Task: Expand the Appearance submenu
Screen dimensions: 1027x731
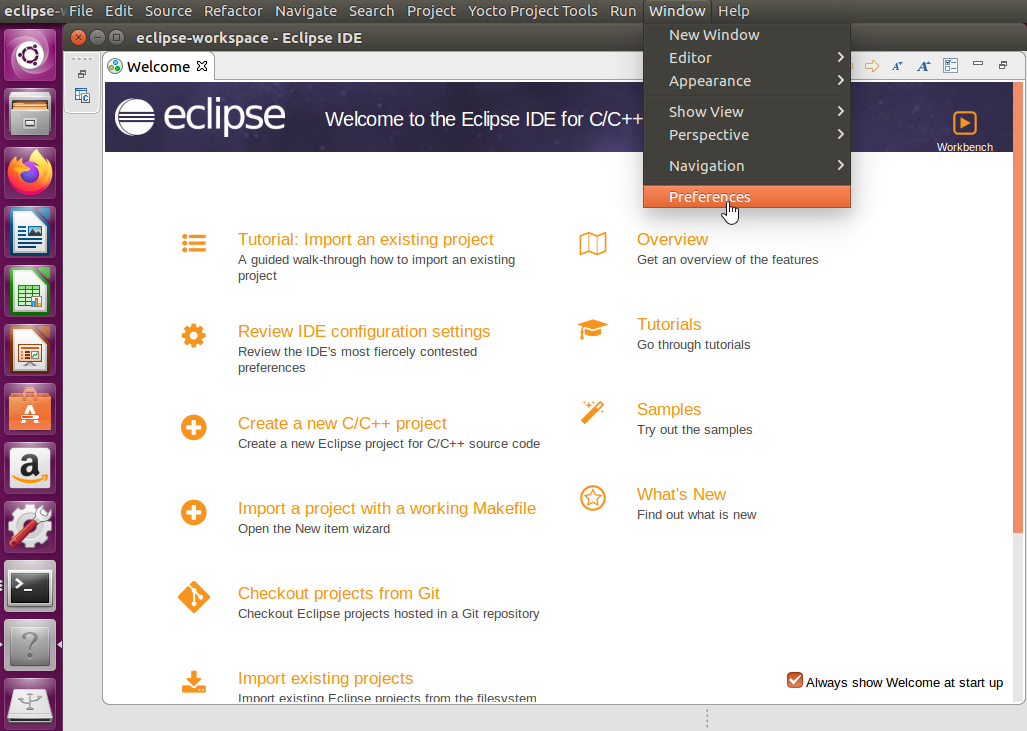Action: (x=747, y=81)
